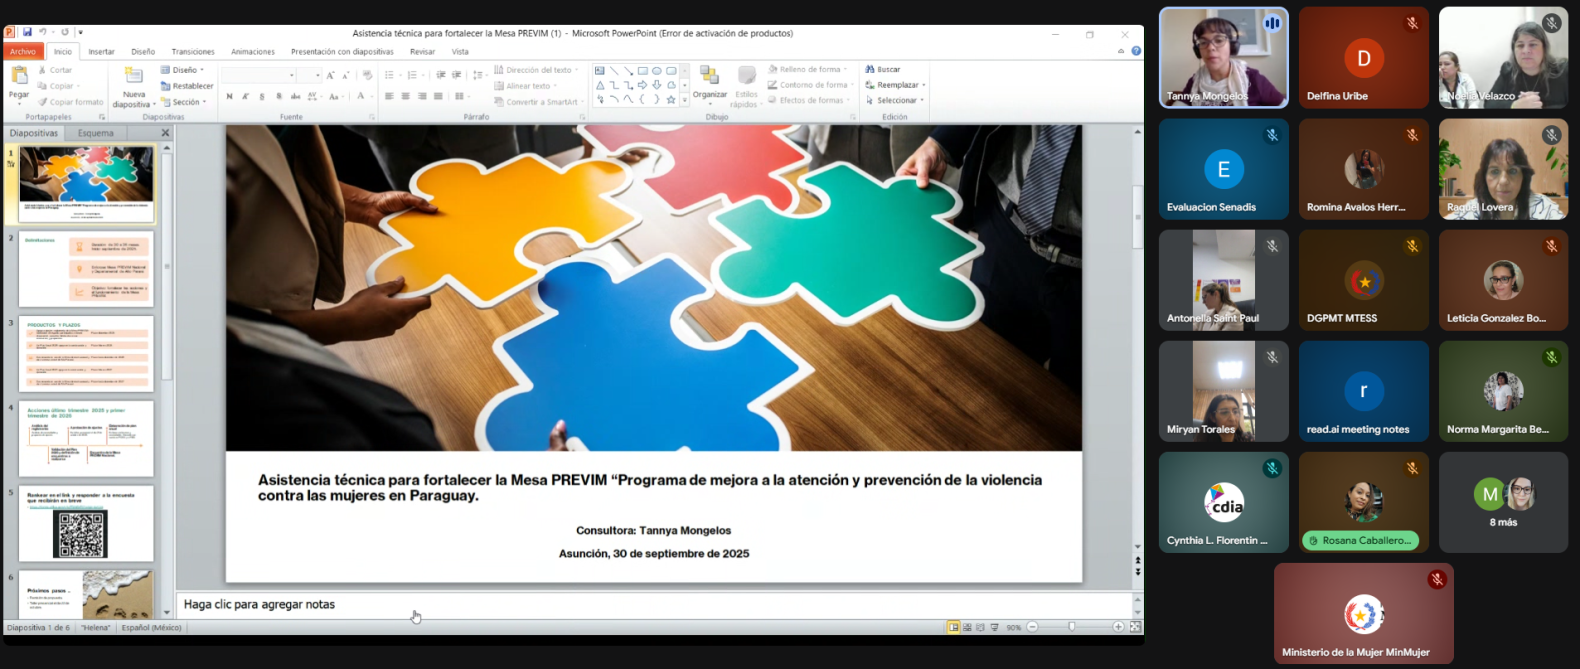Open the Transiciones ribbon tab
The width and height of the screenshot is (1580, 669).
click(193, 51)
